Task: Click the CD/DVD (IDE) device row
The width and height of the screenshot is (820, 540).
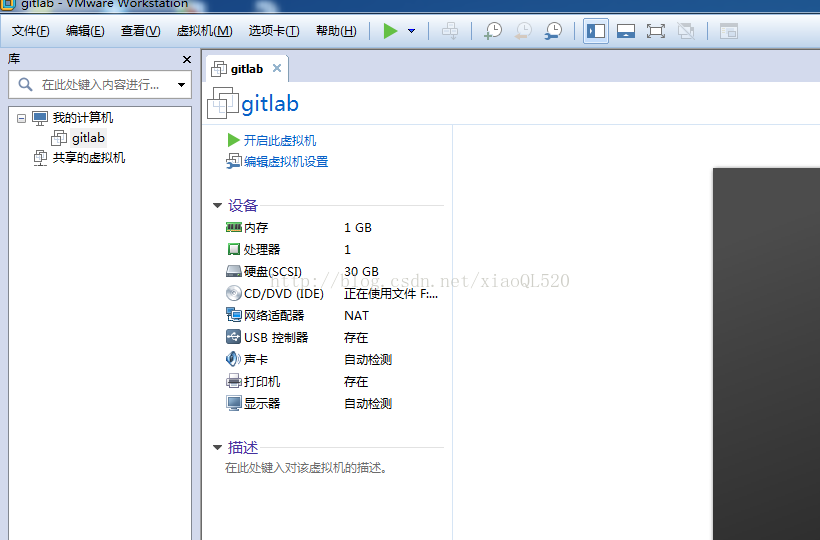Action: pyautogui.click(x=334, y=294)
